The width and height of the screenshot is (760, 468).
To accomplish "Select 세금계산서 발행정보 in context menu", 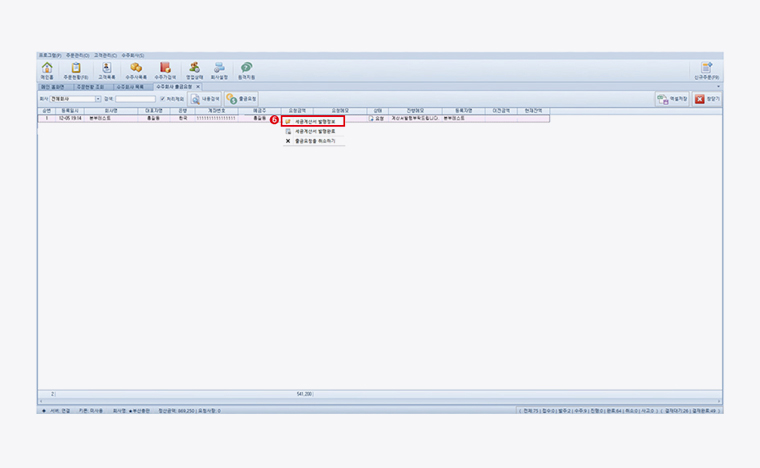I will pos(314,121).
